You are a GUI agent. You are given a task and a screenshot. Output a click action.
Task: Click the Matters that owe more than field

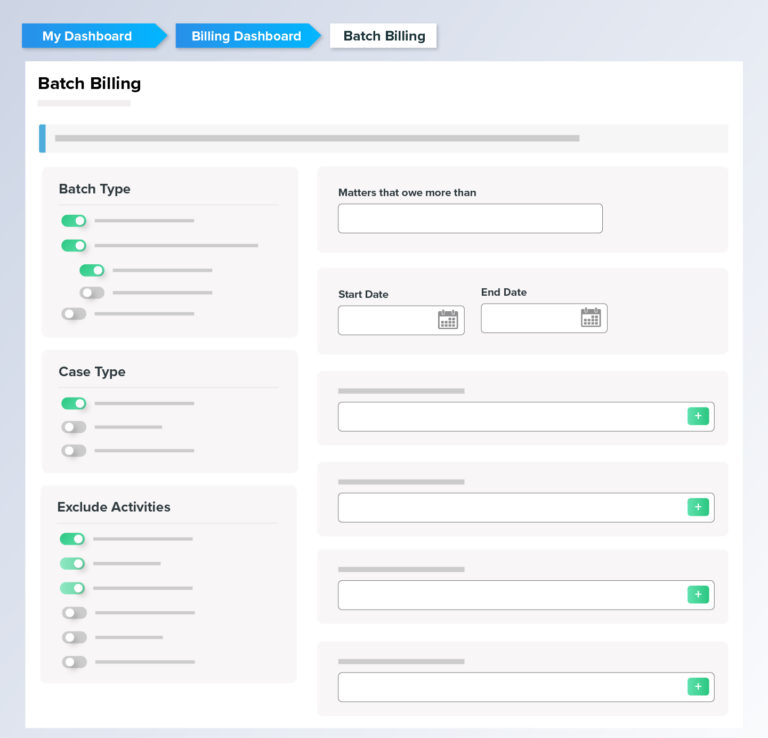[x=470, y=219]
